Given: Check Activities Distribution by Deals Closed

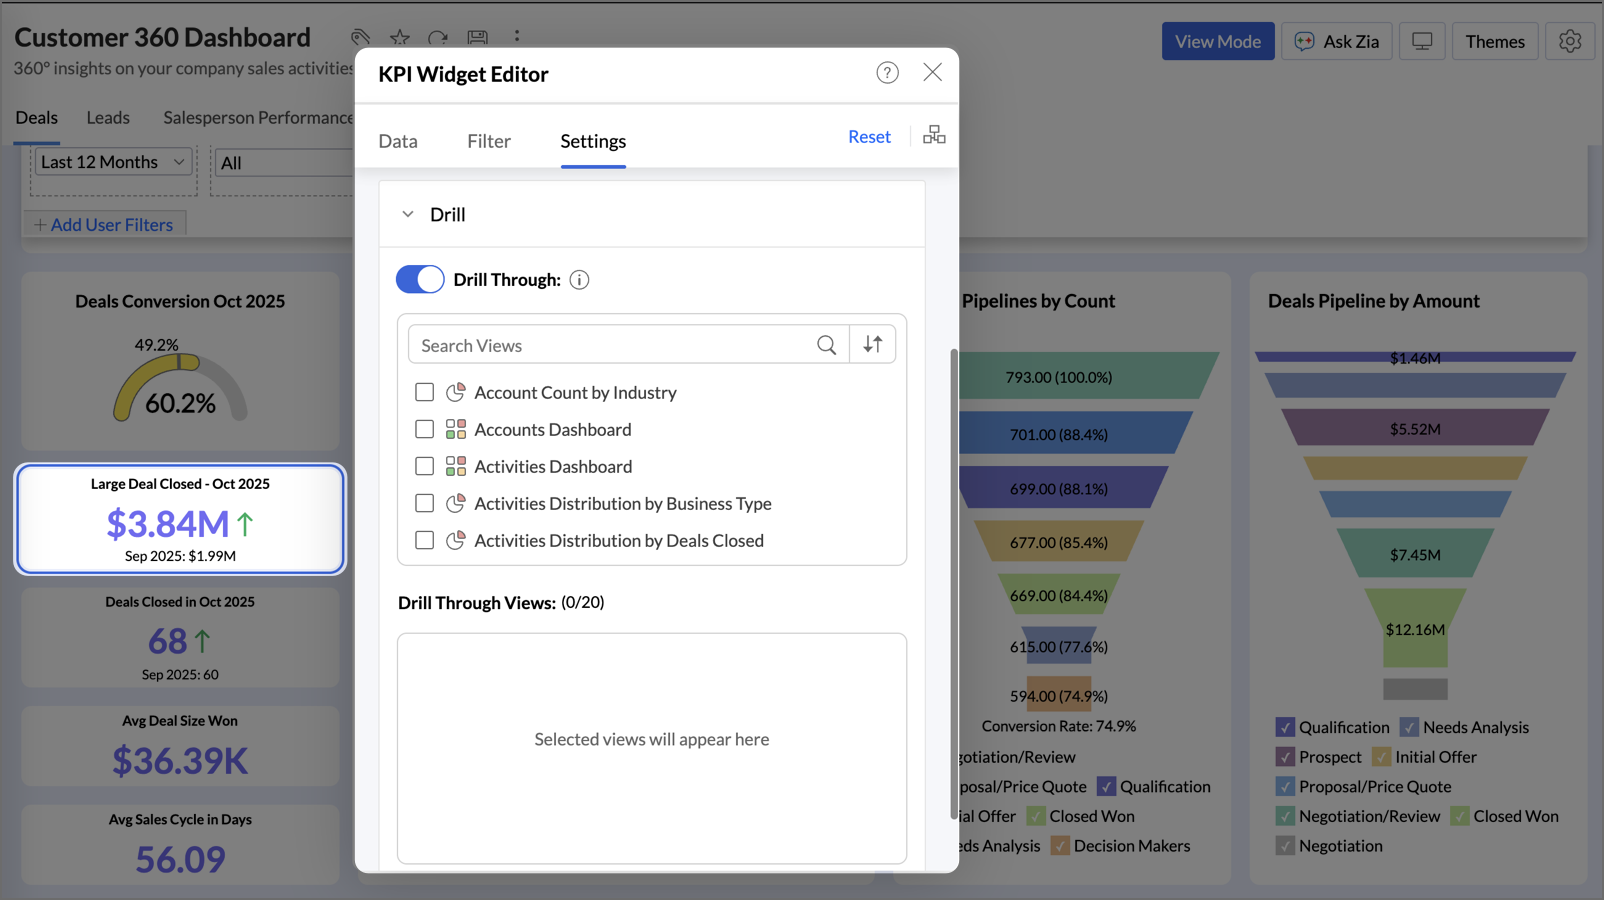Looking at the screenshot, I should [425, 541].
